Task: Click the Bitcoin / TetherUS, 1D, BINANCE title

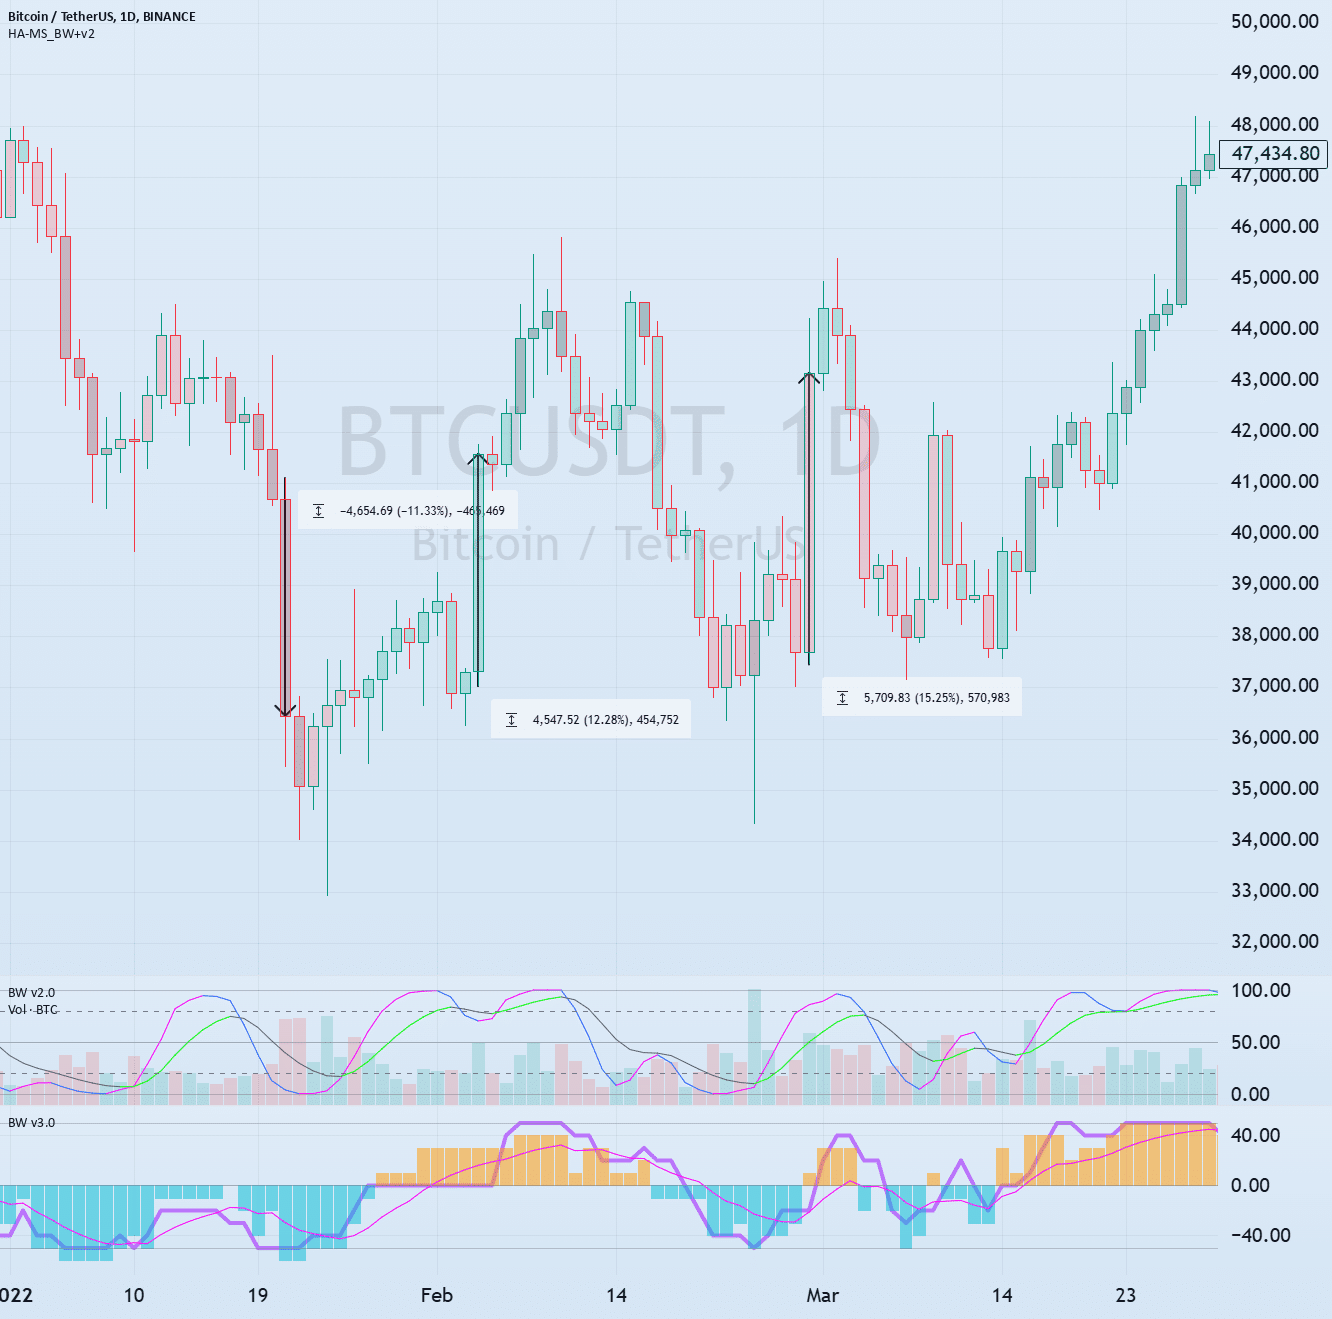Action: 102,17
